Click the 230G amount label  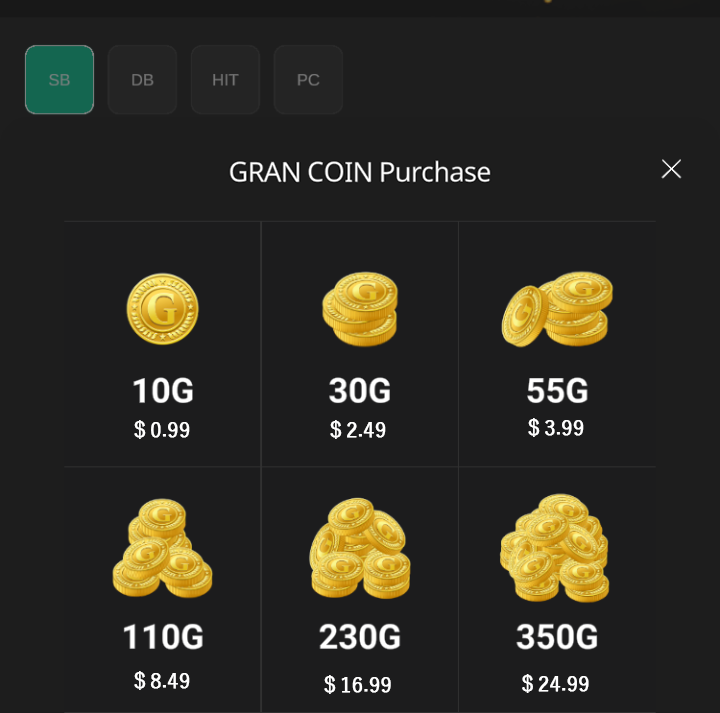coord(360,637)
